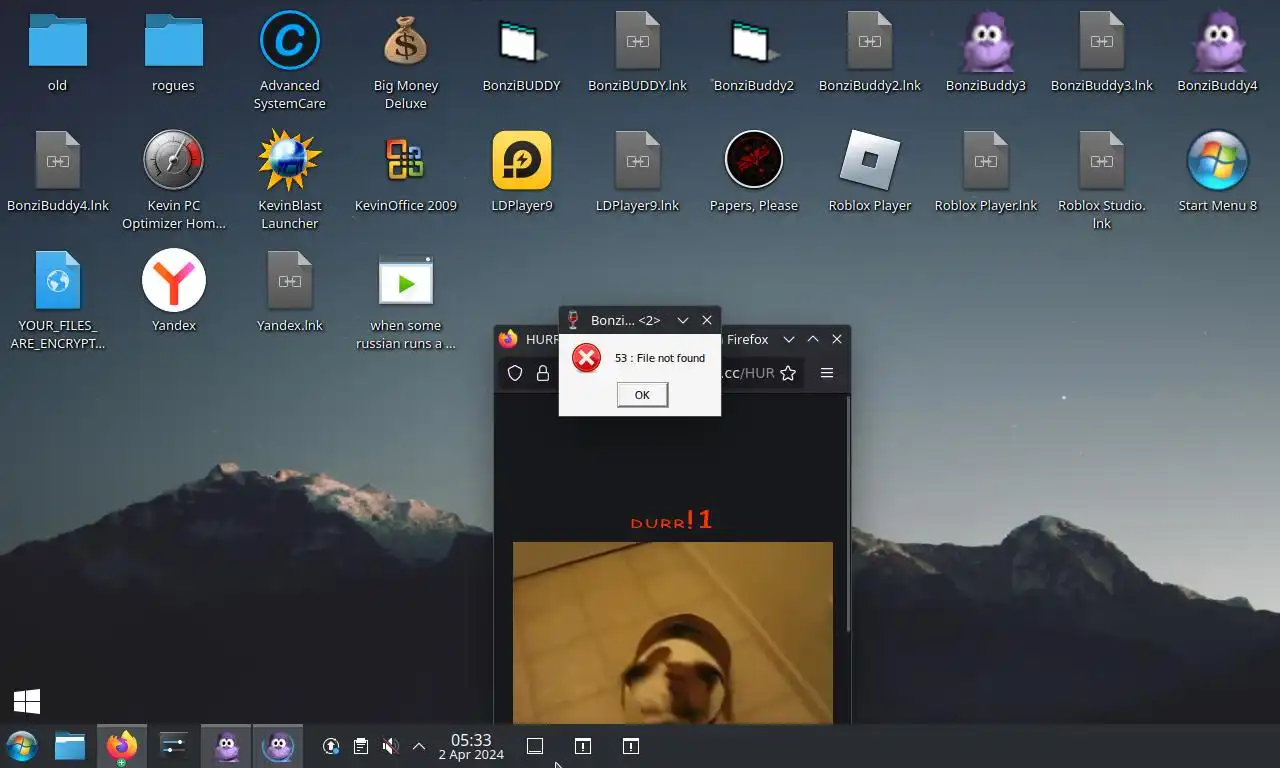This screenshot has height=768, width=1280.
Task: Click OK in File not found dialog
Action: (642, 395)
